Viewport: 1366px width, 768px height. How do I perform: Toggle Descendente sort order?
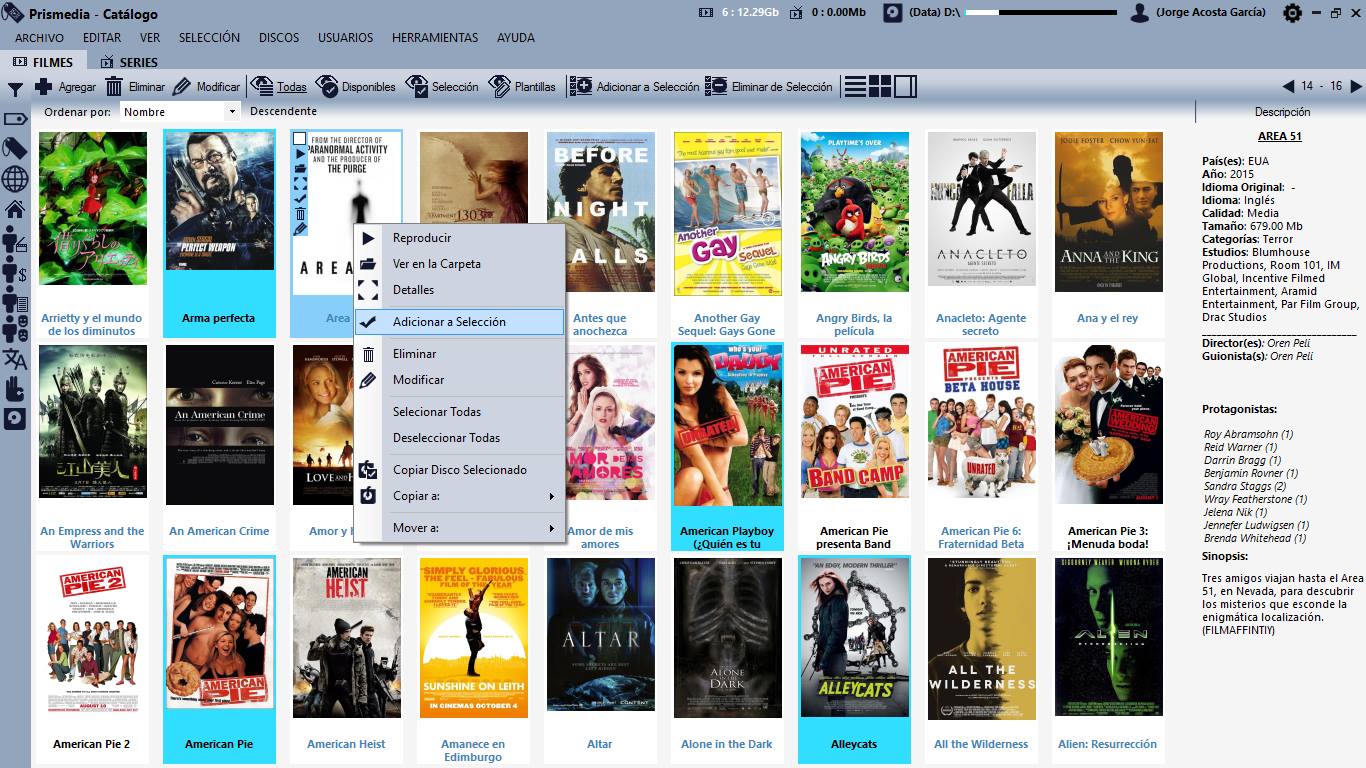[283, 112]
